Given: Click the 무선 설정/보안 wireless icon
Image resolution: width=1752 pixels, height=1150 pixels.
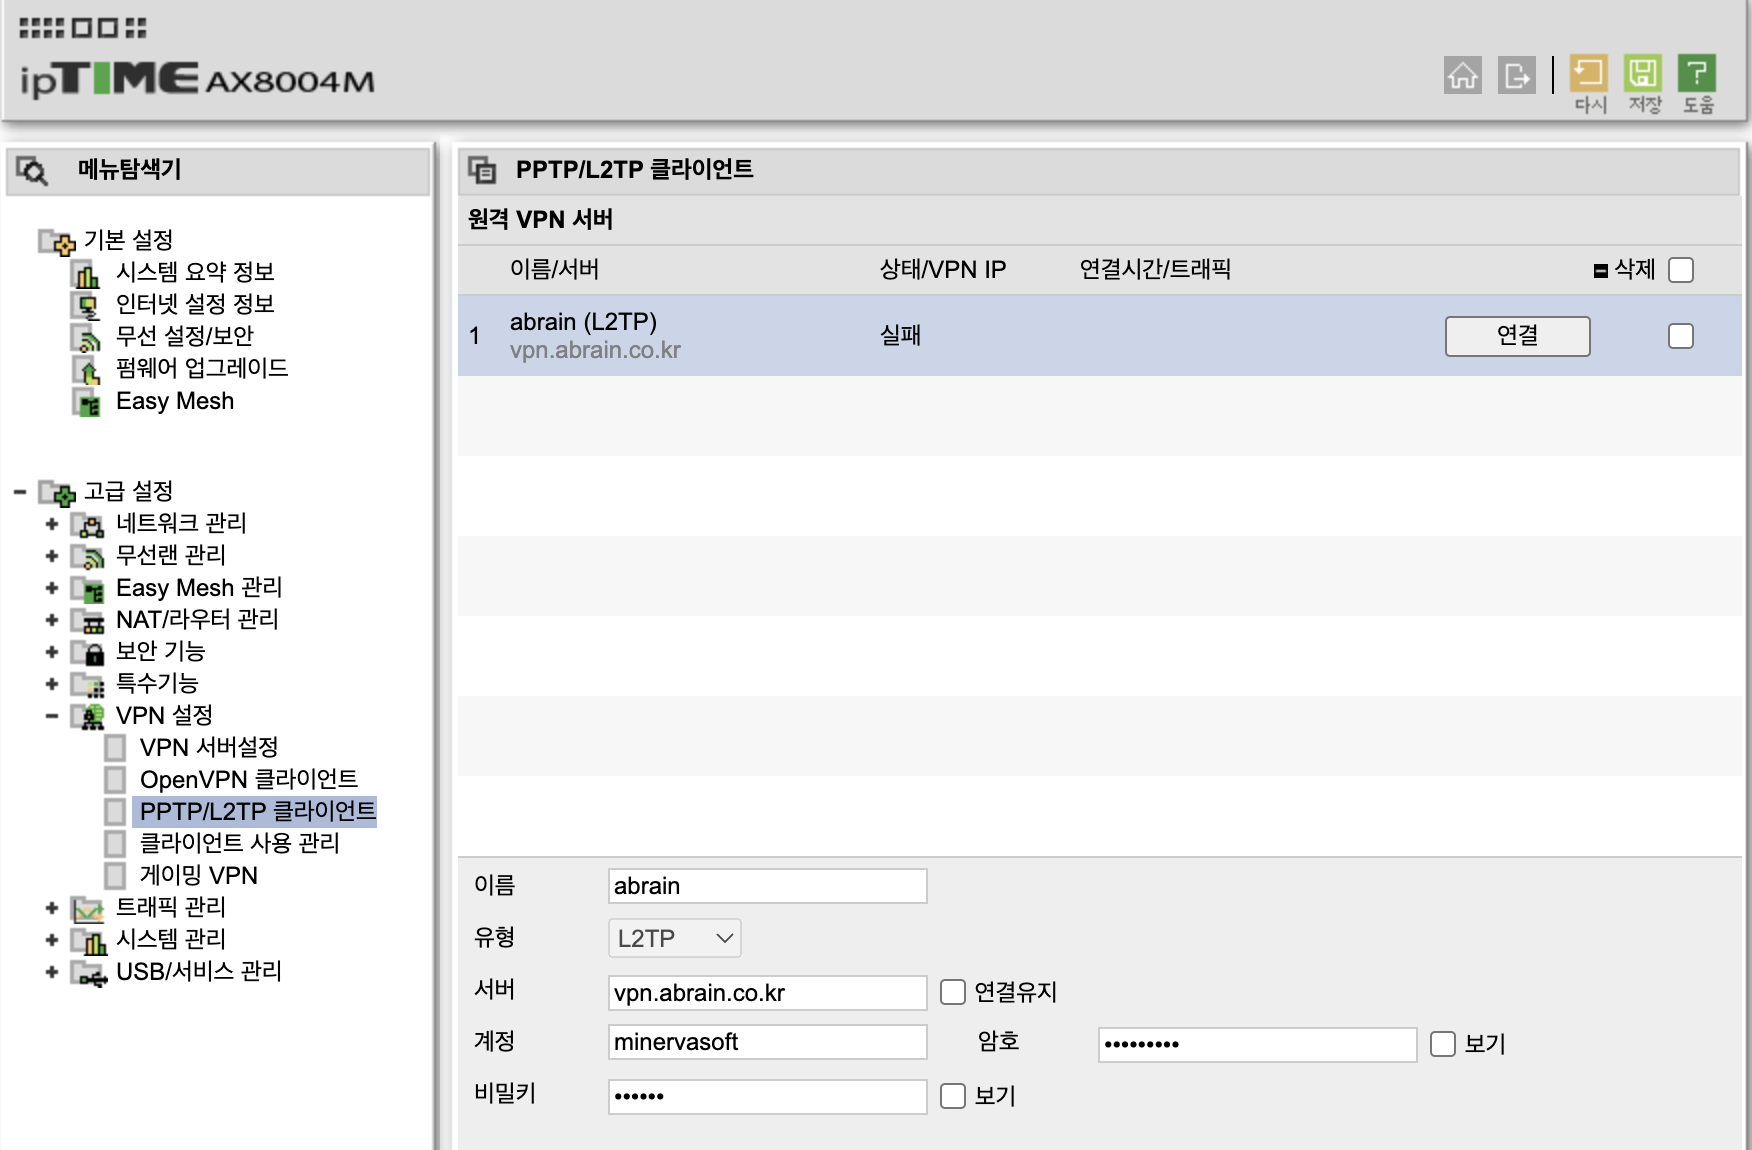Looking at the screenshot, I should (88, 337).
